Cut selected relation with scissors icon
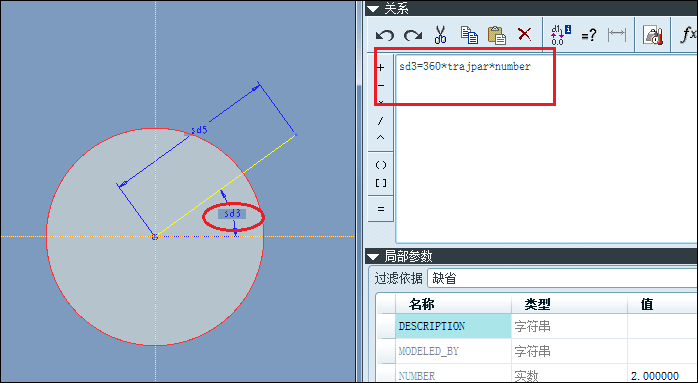 coord(440,34)
